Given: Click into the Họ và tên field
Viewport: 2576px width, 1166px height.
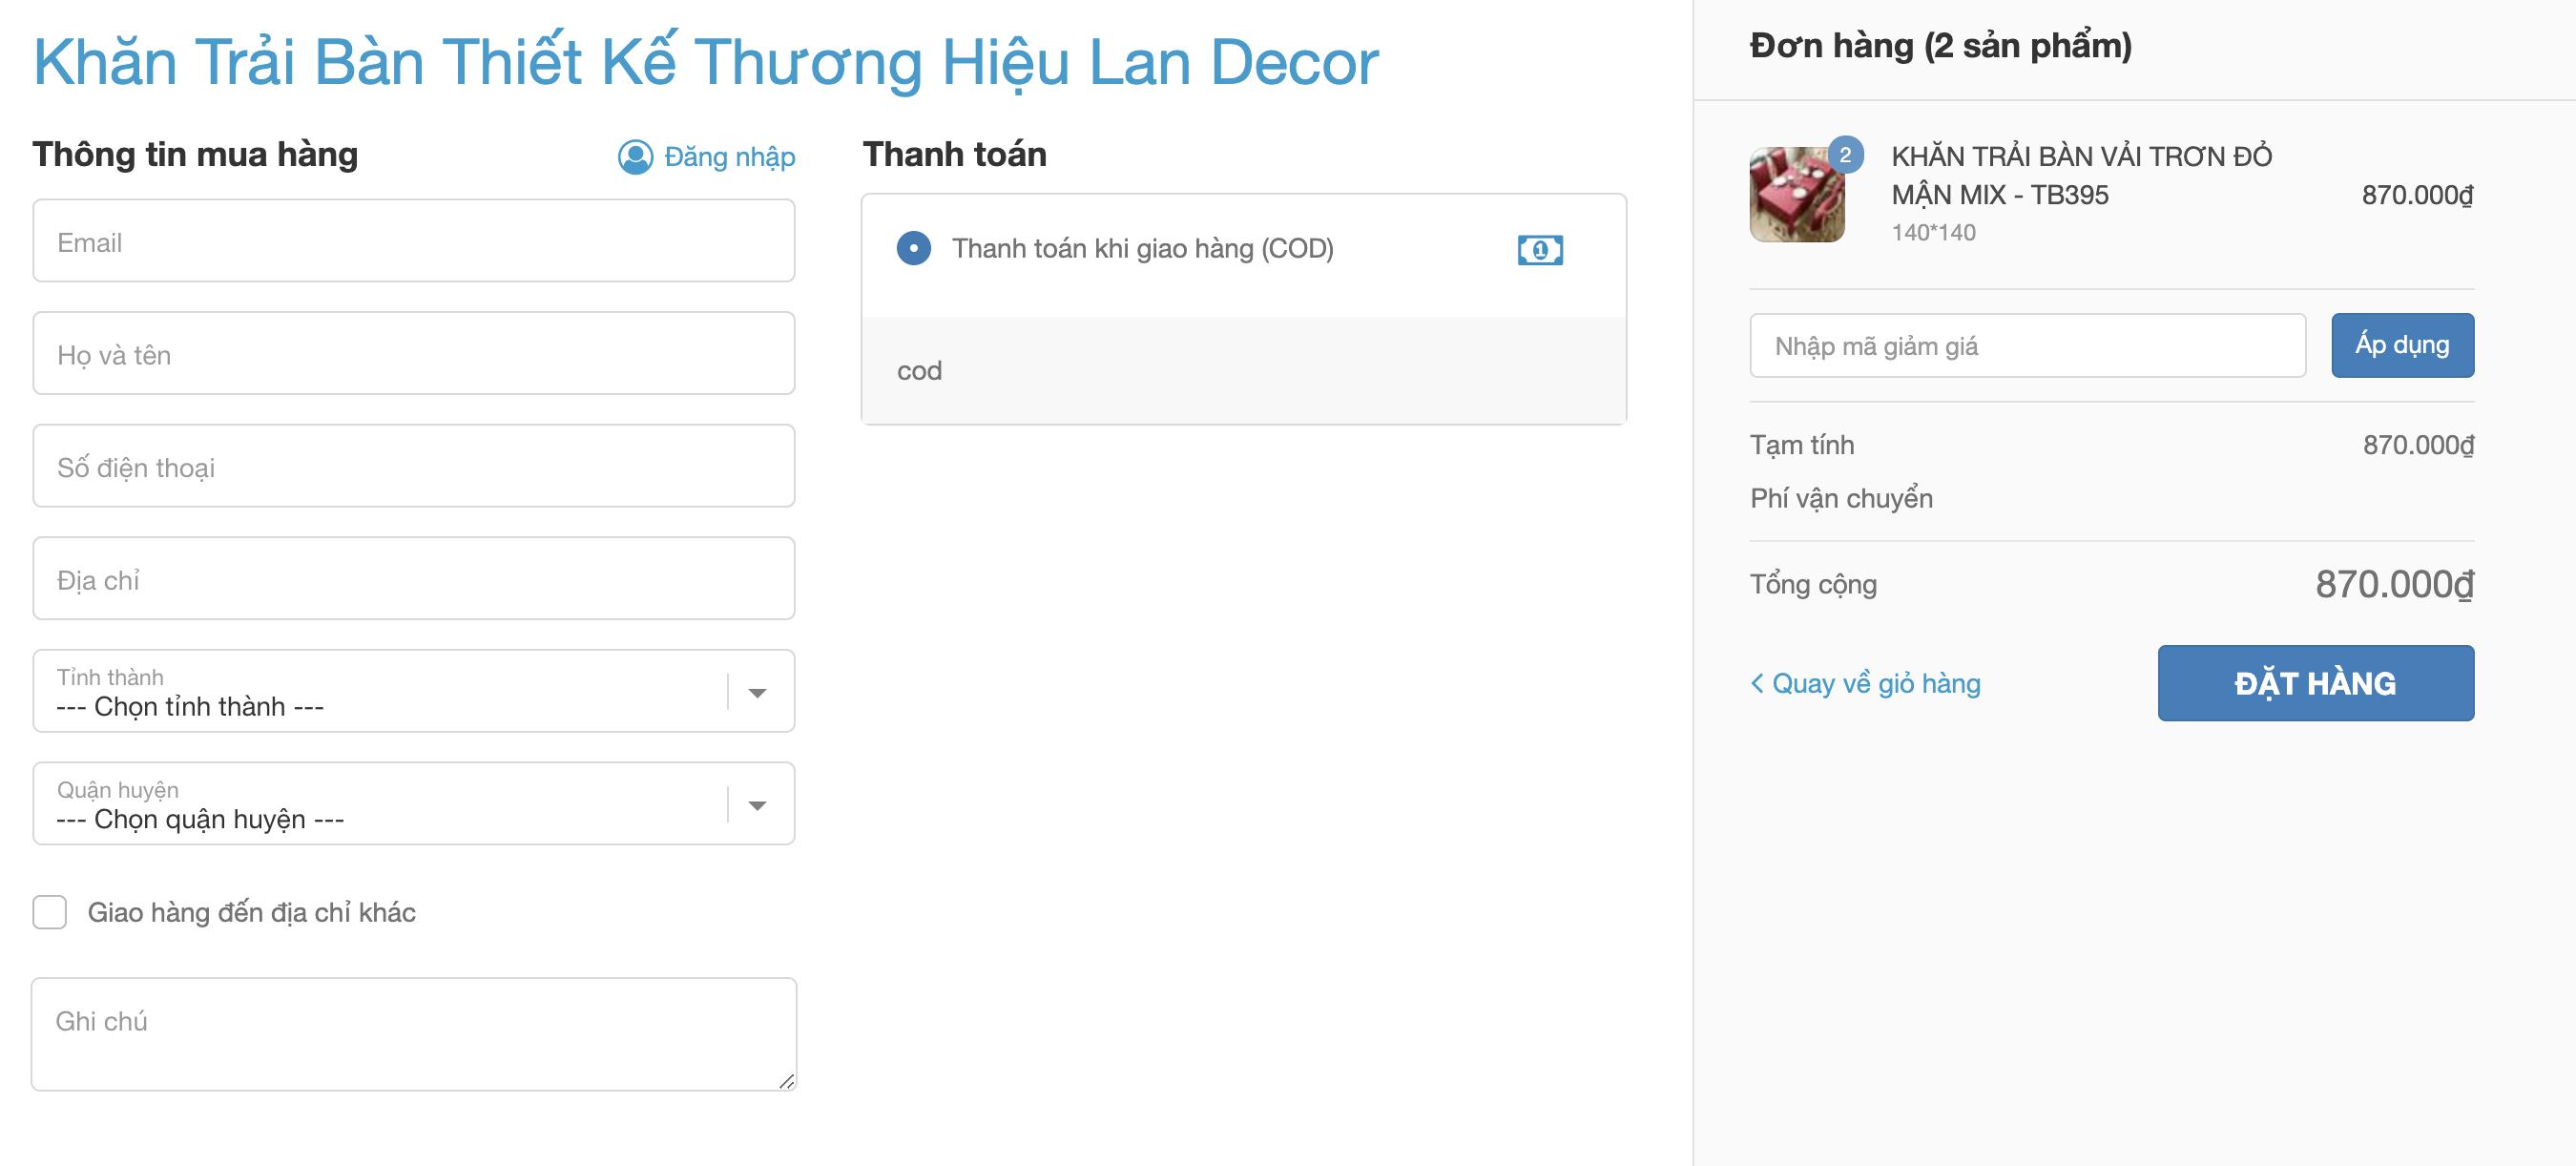Looking at the screenshot, I should 413,354.
